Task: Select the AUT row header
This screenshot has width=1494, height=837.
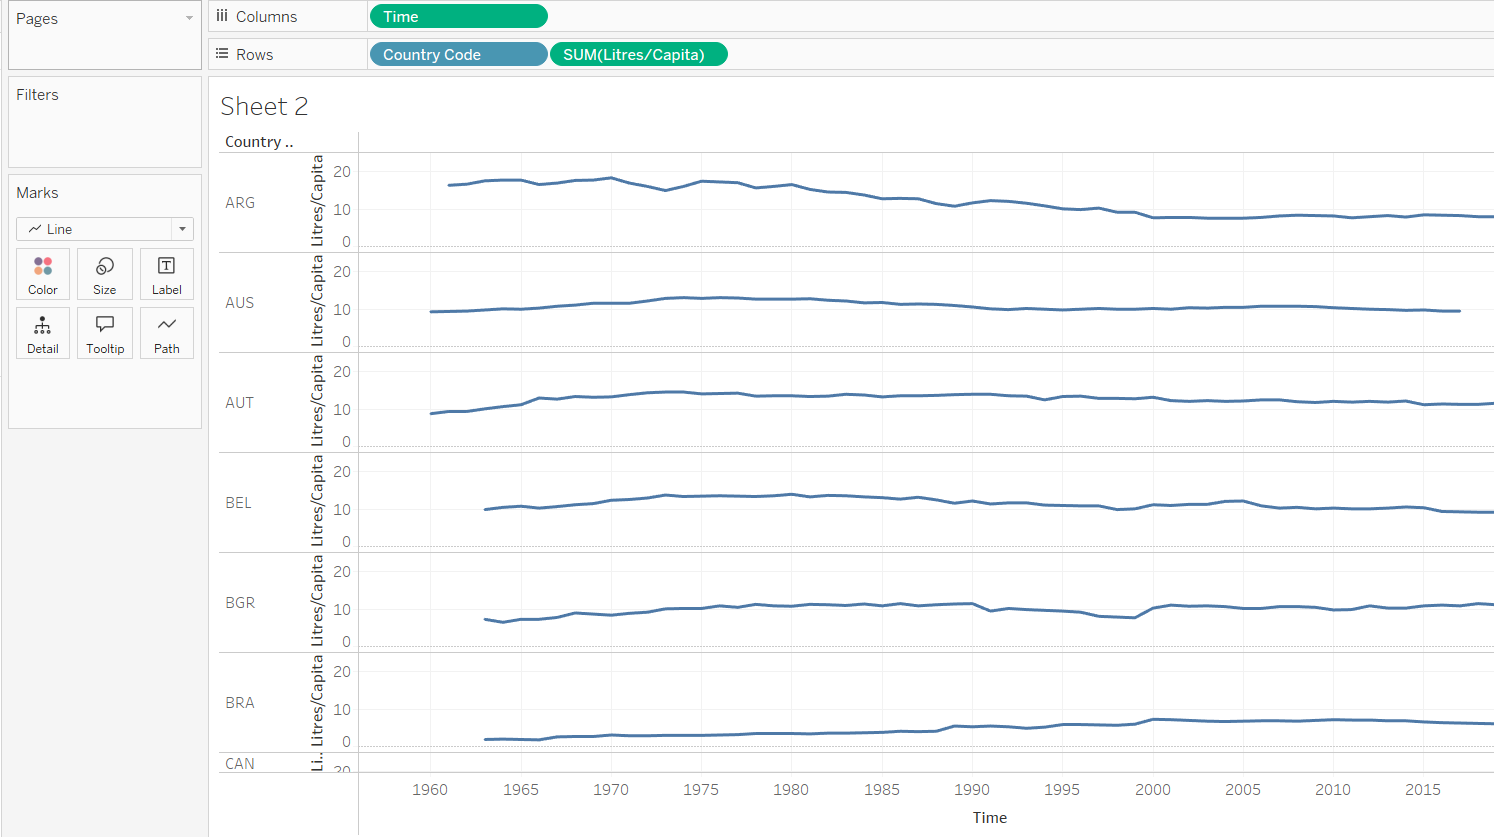Action: (240, 403)
